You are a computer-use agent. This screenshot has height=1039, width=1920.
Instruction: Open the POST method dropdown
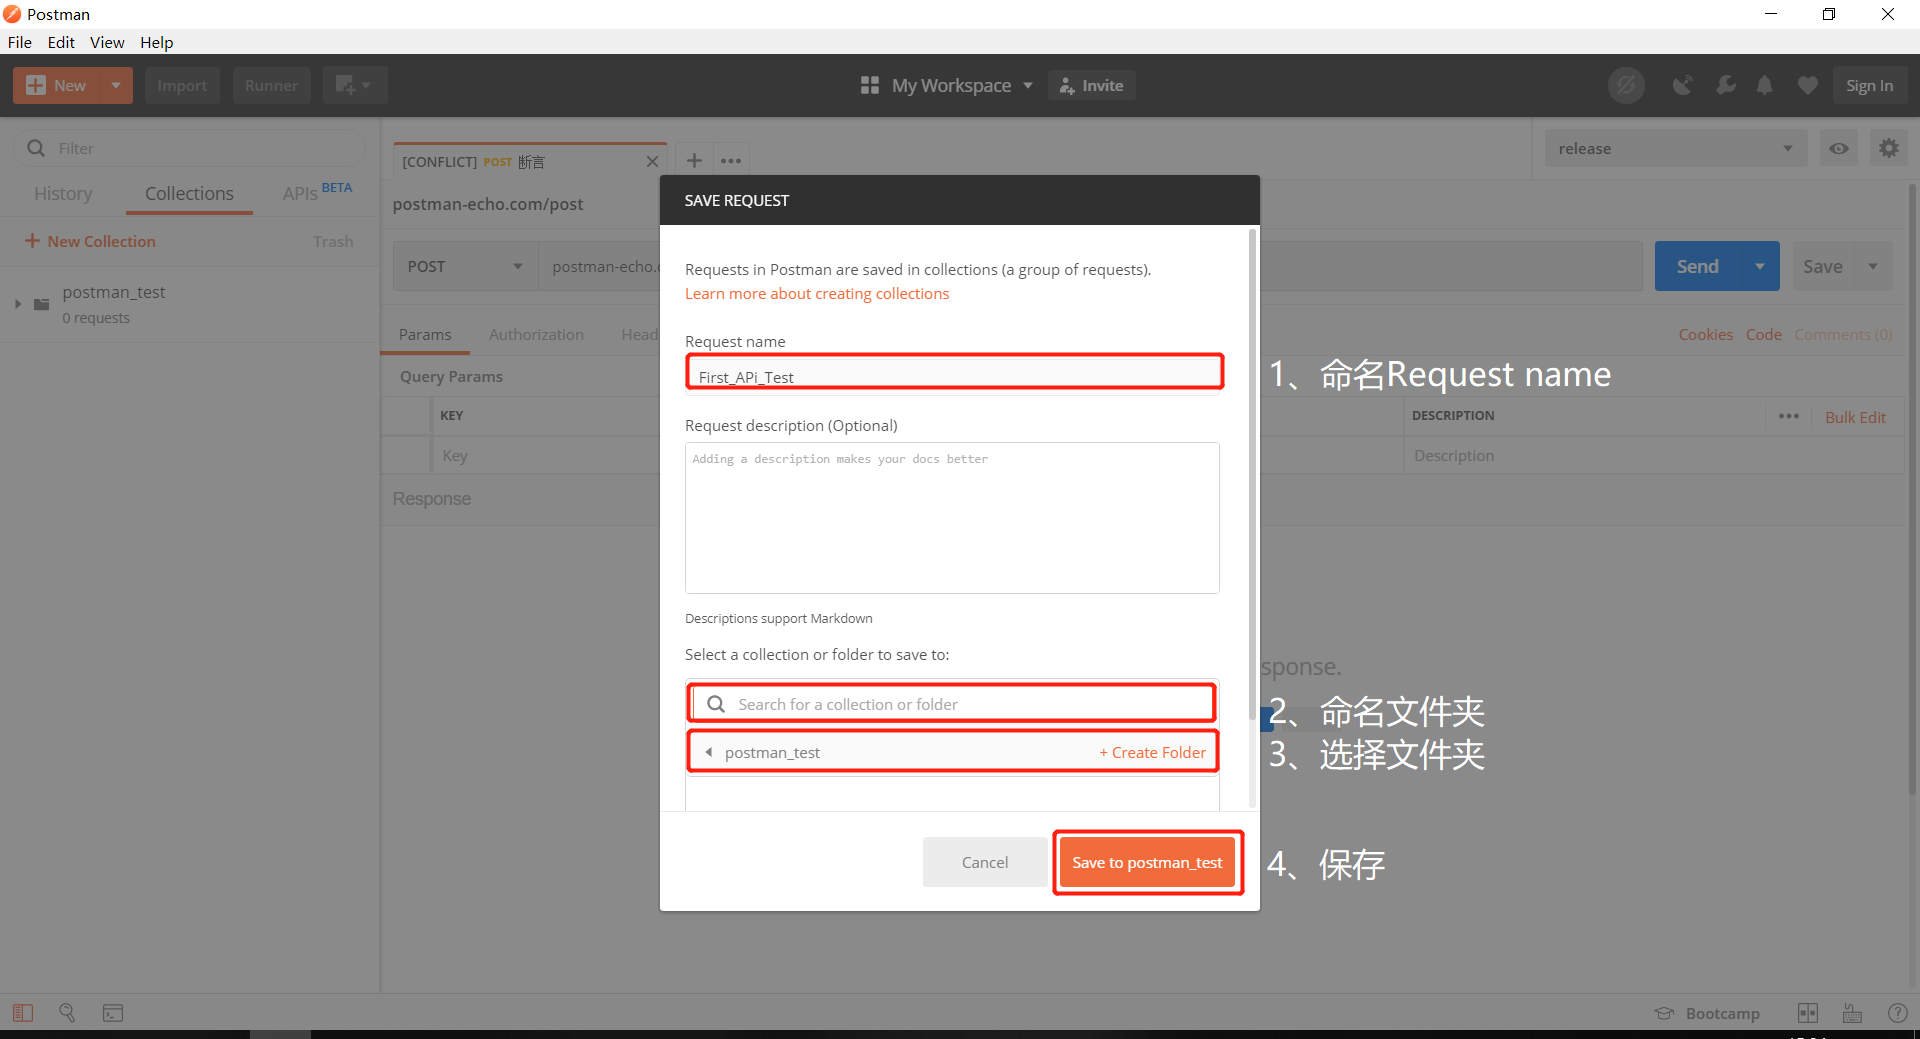point(465,267)
